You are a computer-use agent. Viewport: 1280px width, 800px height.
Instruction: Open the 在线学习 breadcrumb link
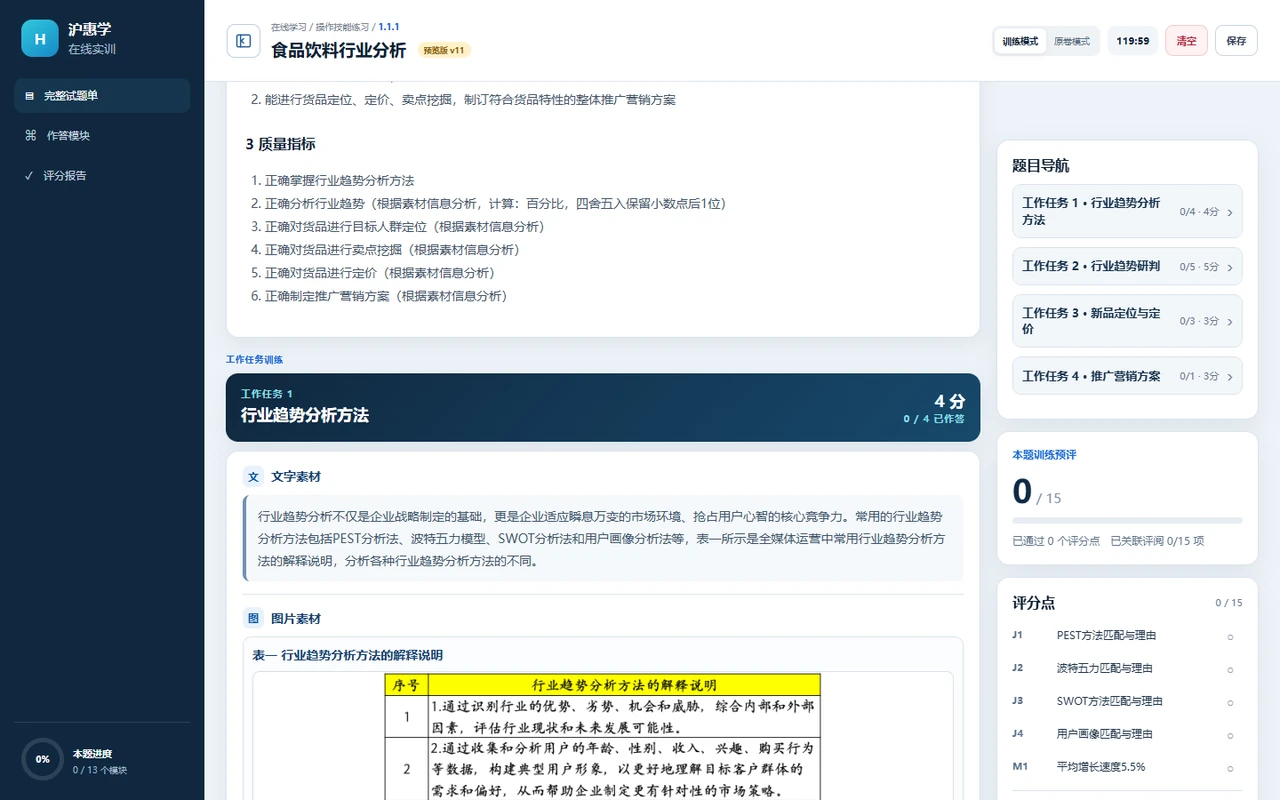pyautogui.click(x=290, y=27)
